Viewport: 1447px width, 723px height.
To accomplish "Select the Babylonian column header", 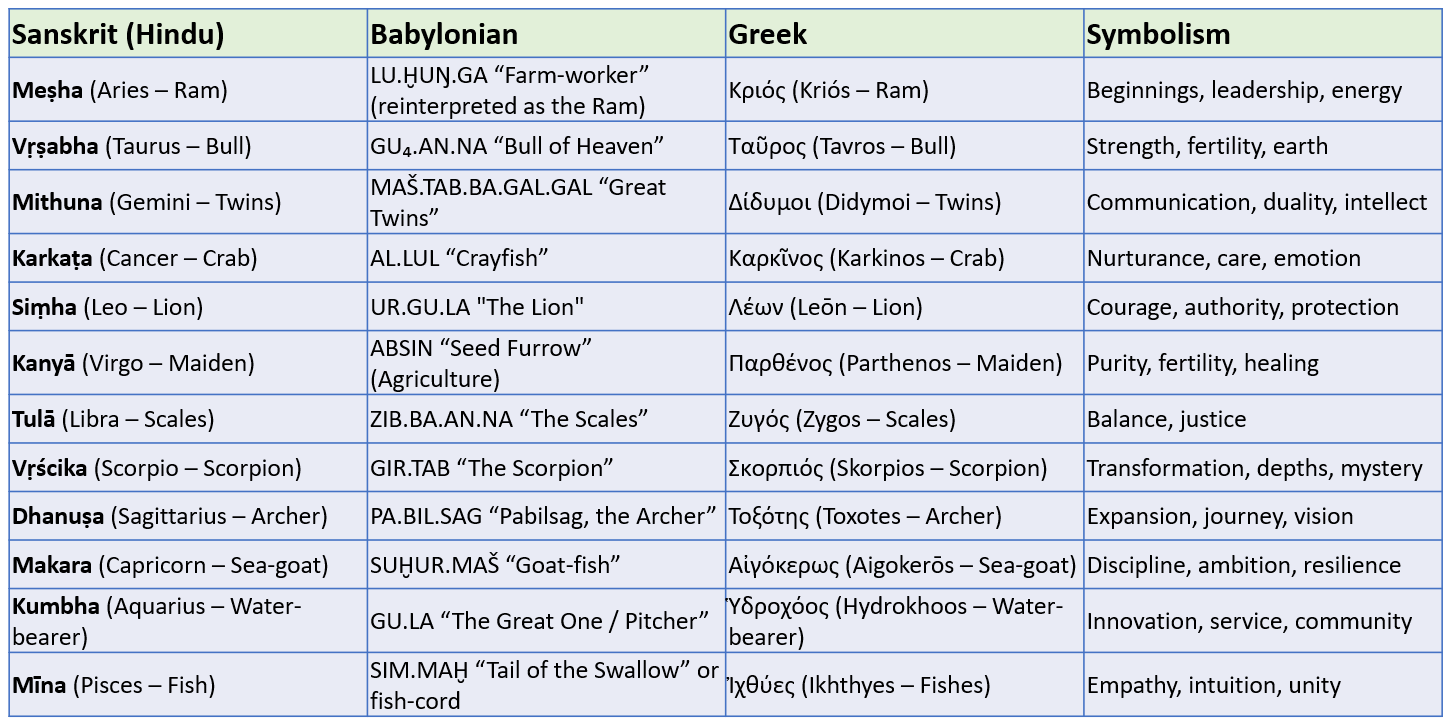I will click(x=444, y=35).
